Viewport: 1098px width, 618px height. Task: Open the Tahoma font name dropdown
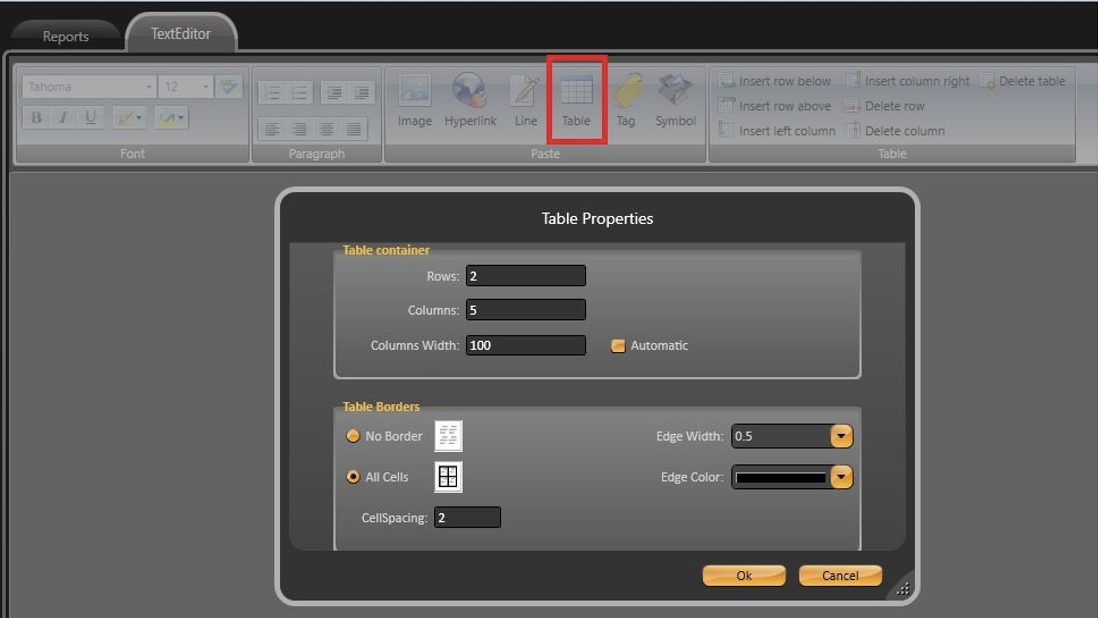click(149, 87)
